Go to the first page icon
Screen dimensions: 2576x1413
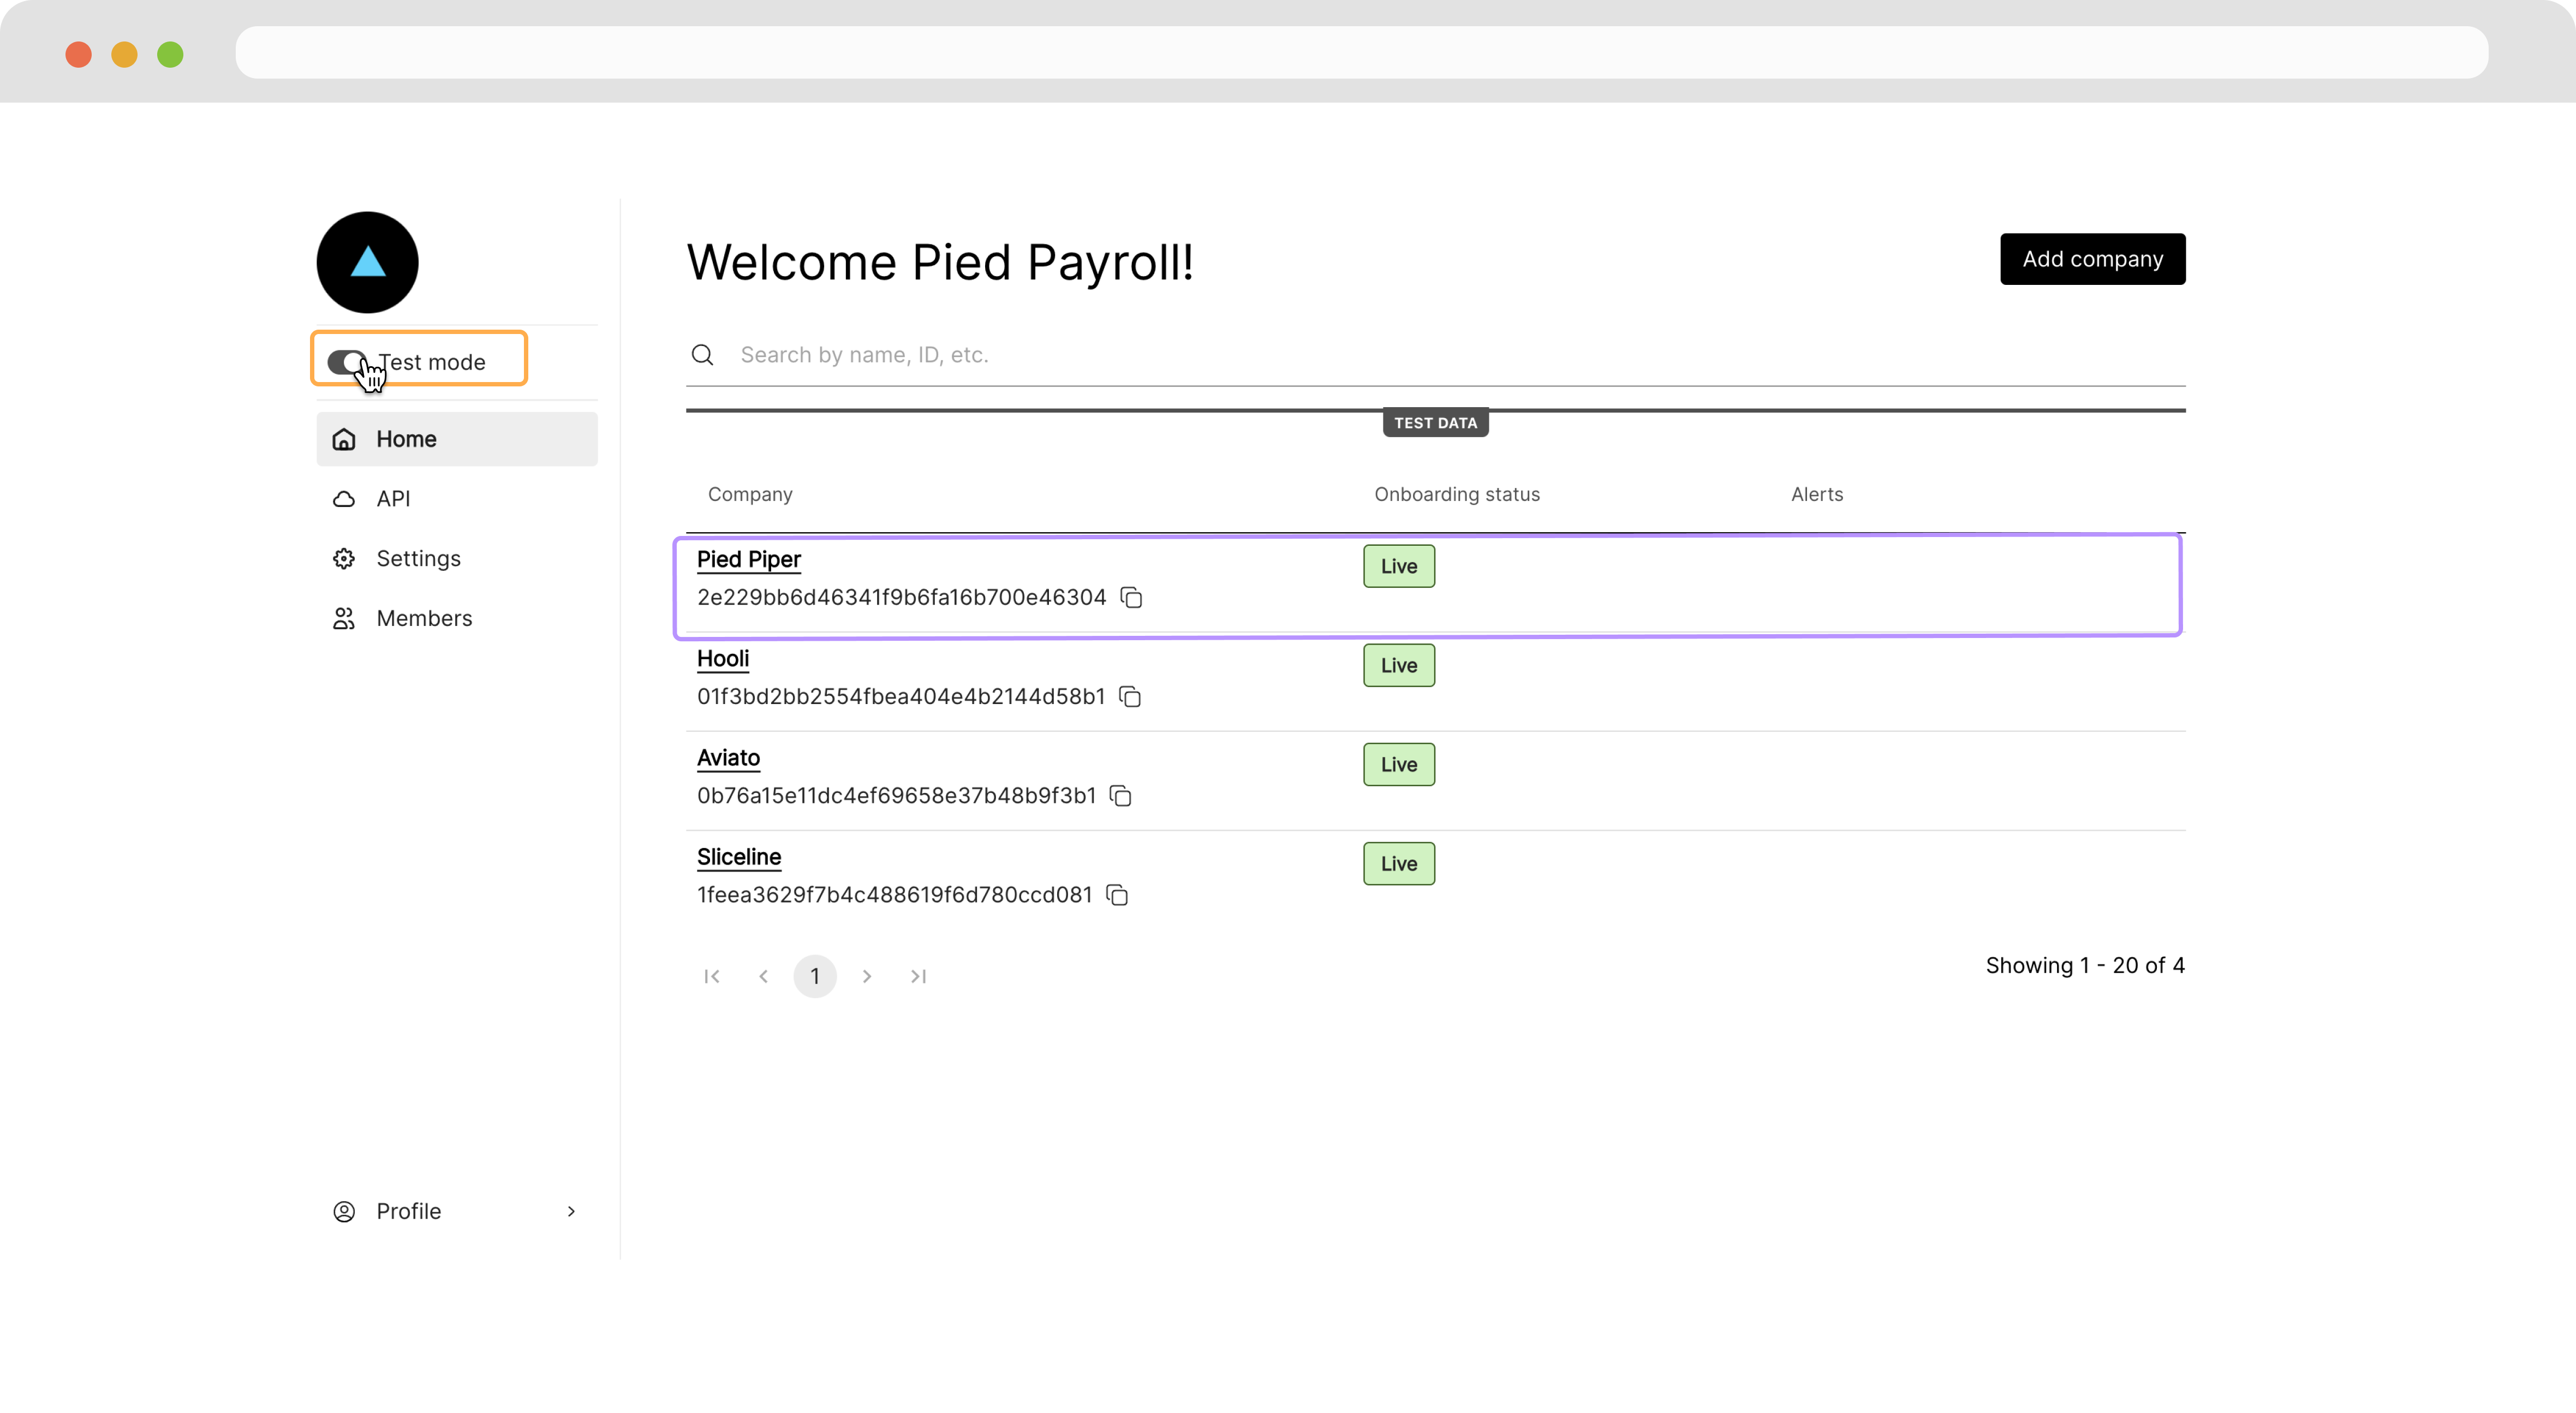click(712, 976)
